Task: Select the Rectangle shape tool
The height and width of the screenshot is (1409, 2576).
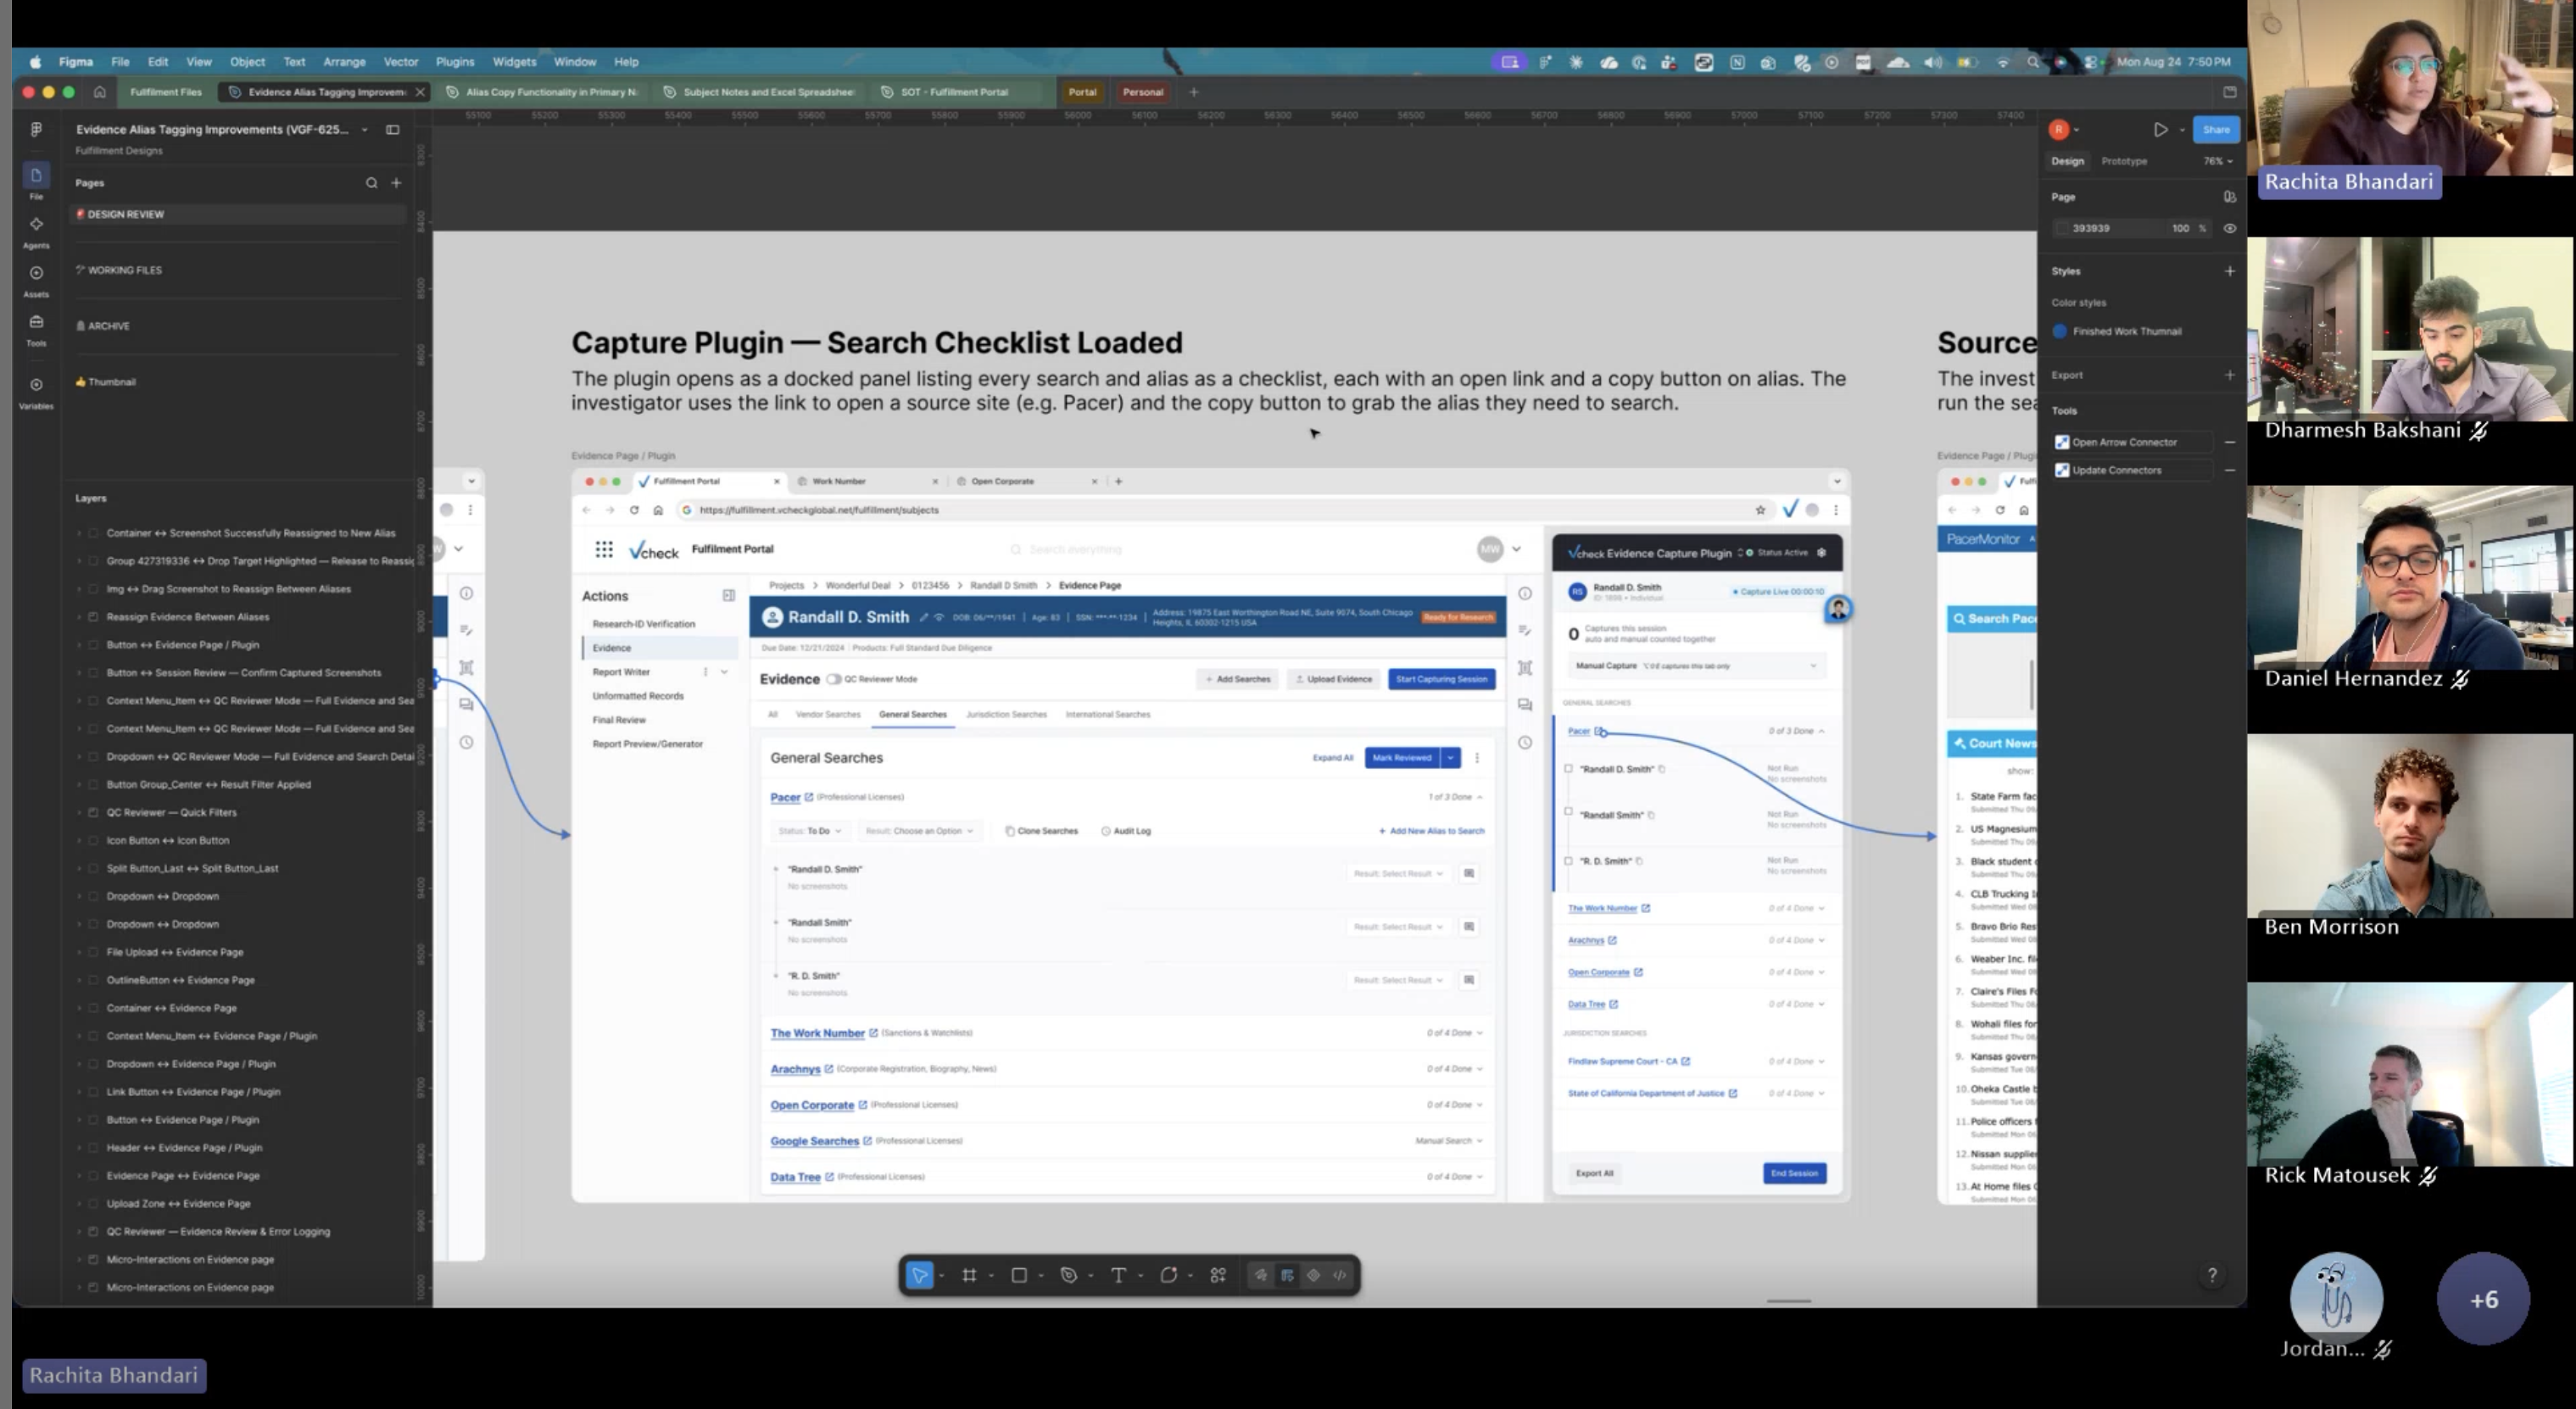Action: pos(1019,1275)
